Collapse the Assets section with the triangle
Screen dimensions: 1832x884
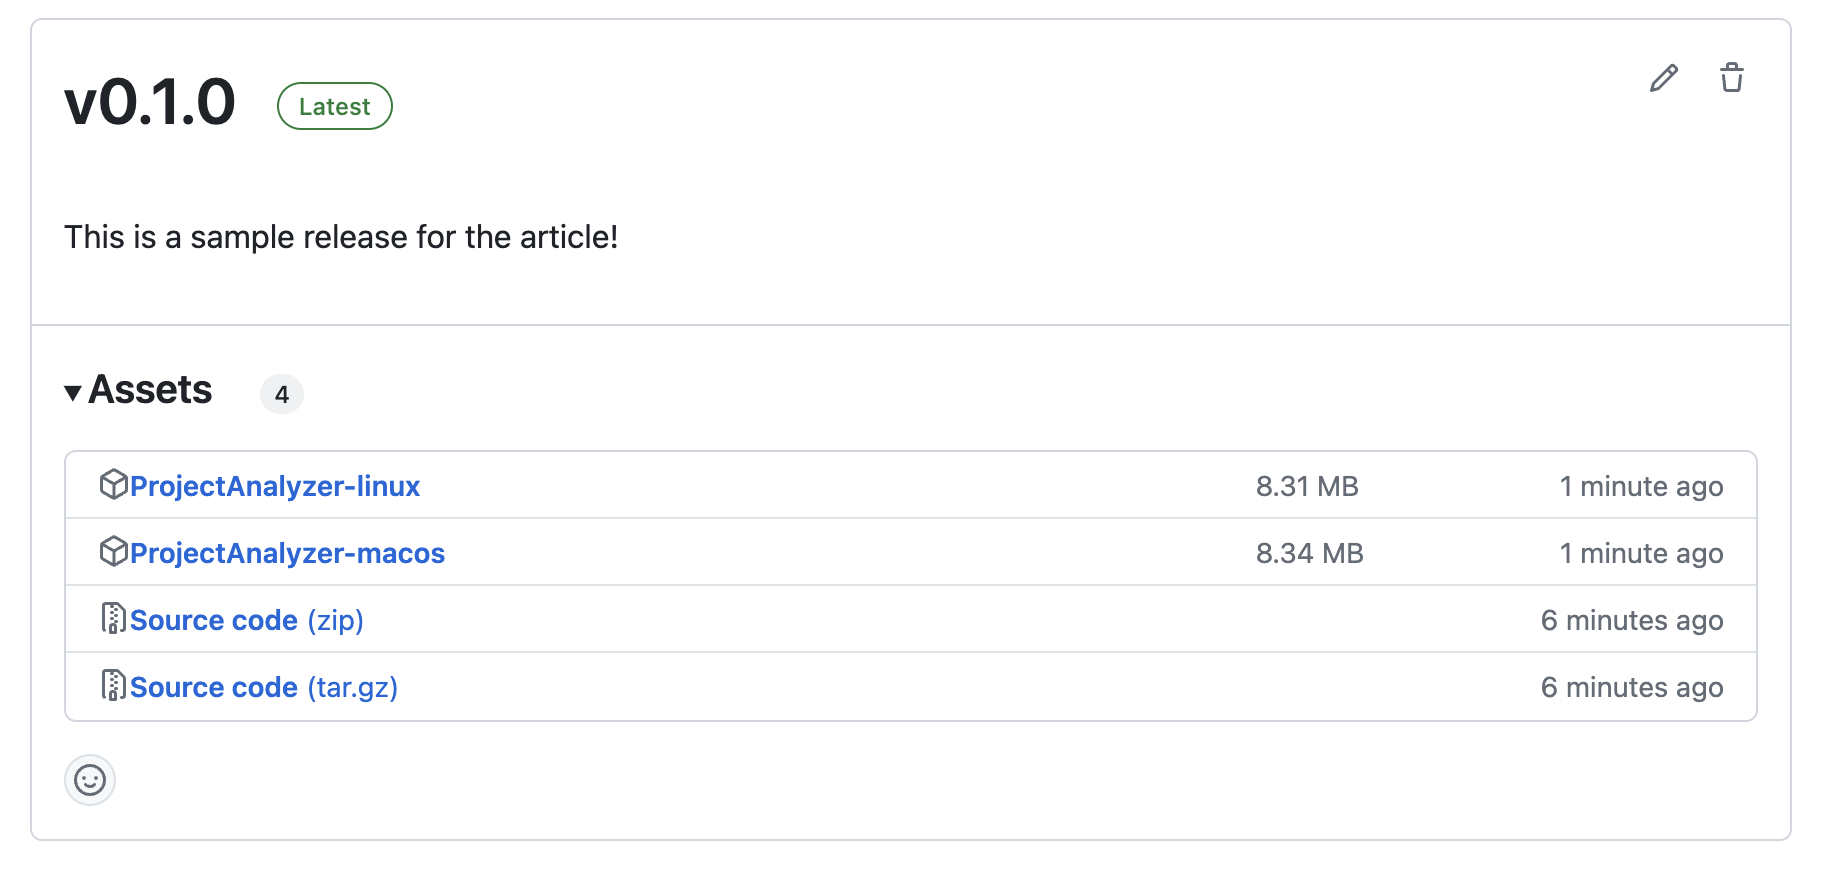point(73,392)
